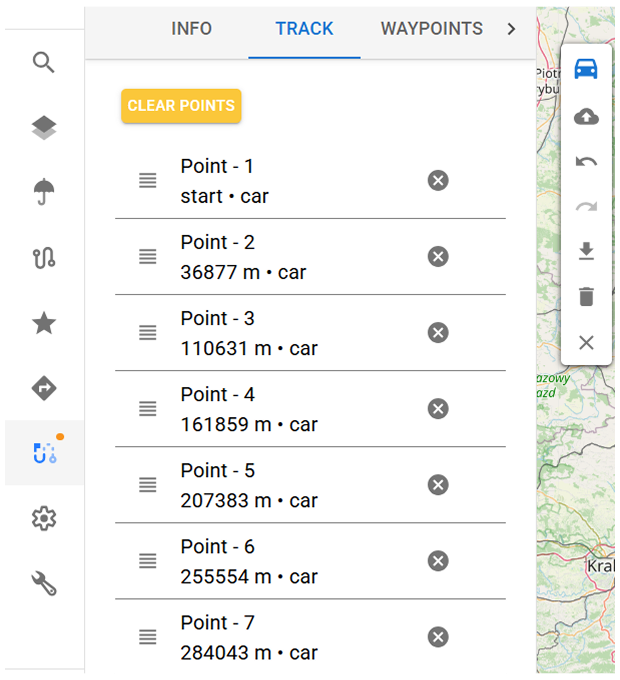Click the drag handle of Point - 5
The height and width of the screenshot is (680, 620).
[148, 484]
